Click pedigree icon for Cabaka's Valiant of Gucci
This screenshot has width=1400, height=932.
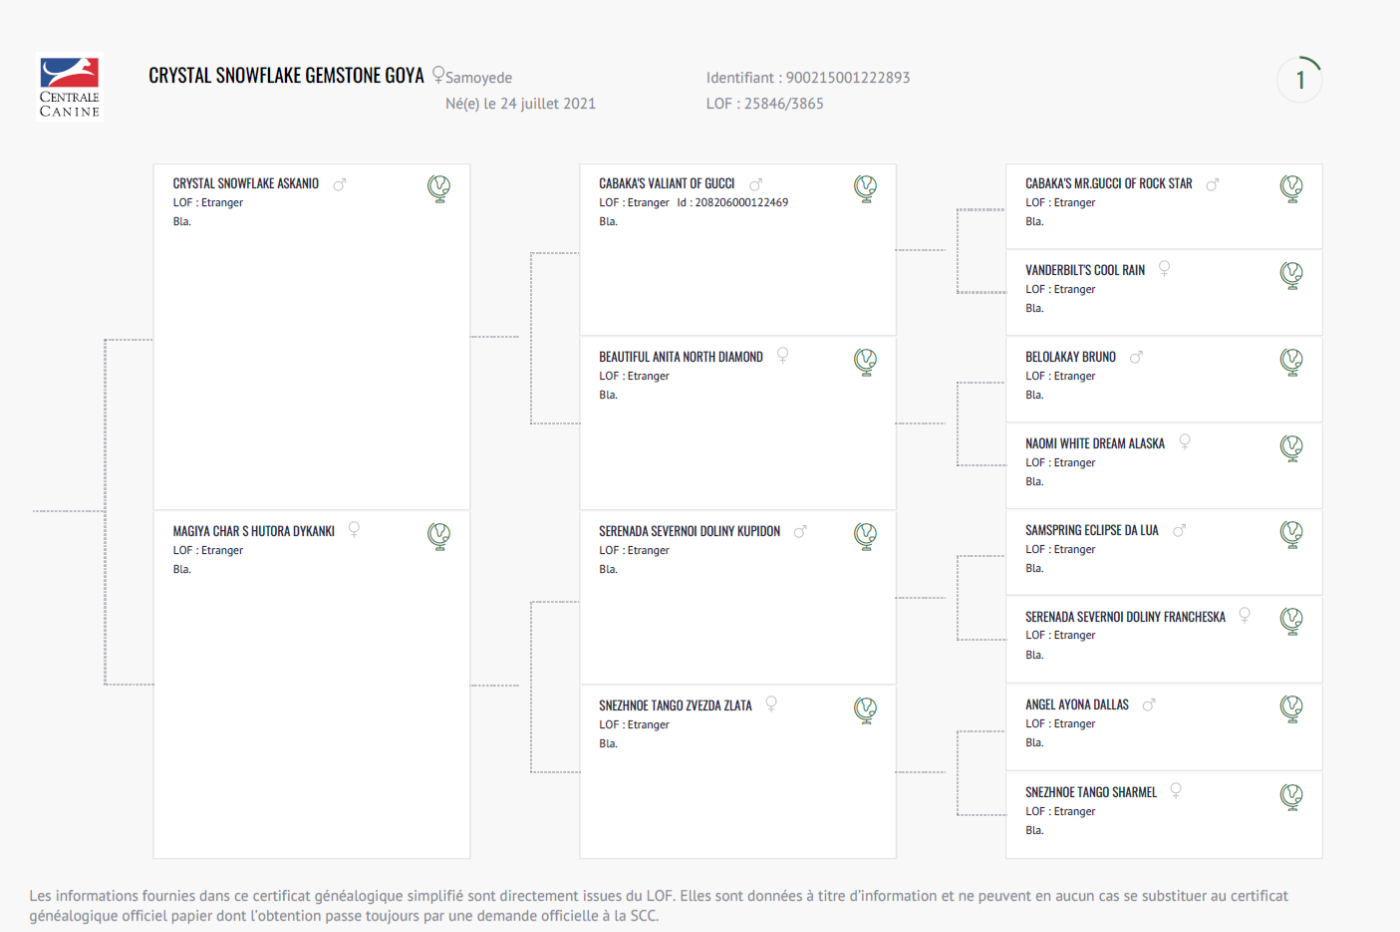tap(865, 188)
